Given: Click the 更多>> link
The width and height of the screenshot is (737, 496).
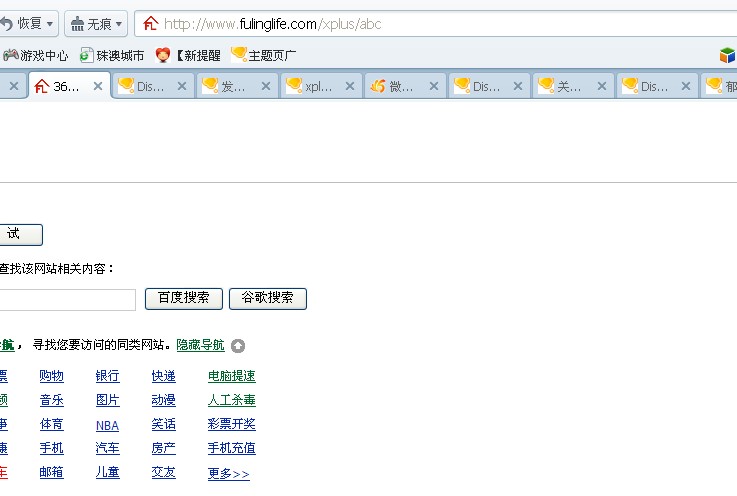Looking at the screenshot, I should 229,473.
